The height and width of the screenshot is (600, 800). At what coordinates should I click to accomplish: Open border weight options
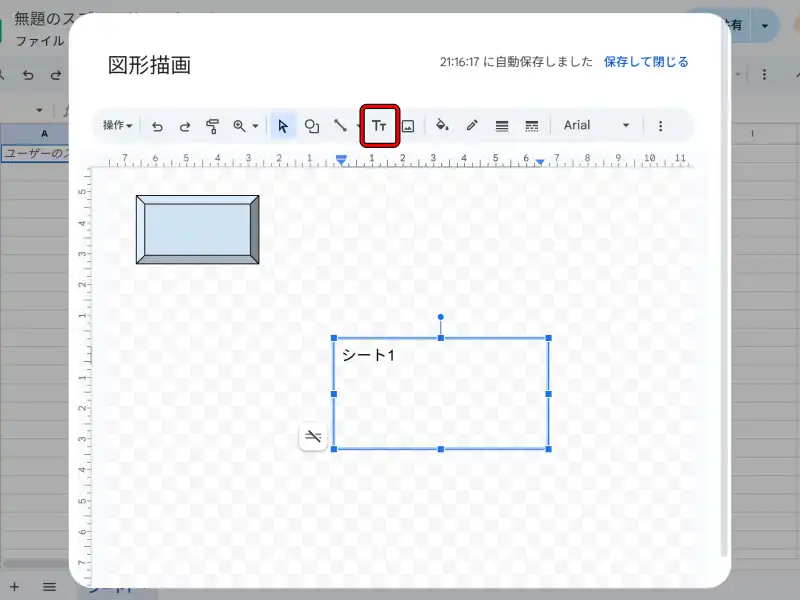[x=502, y=126]
